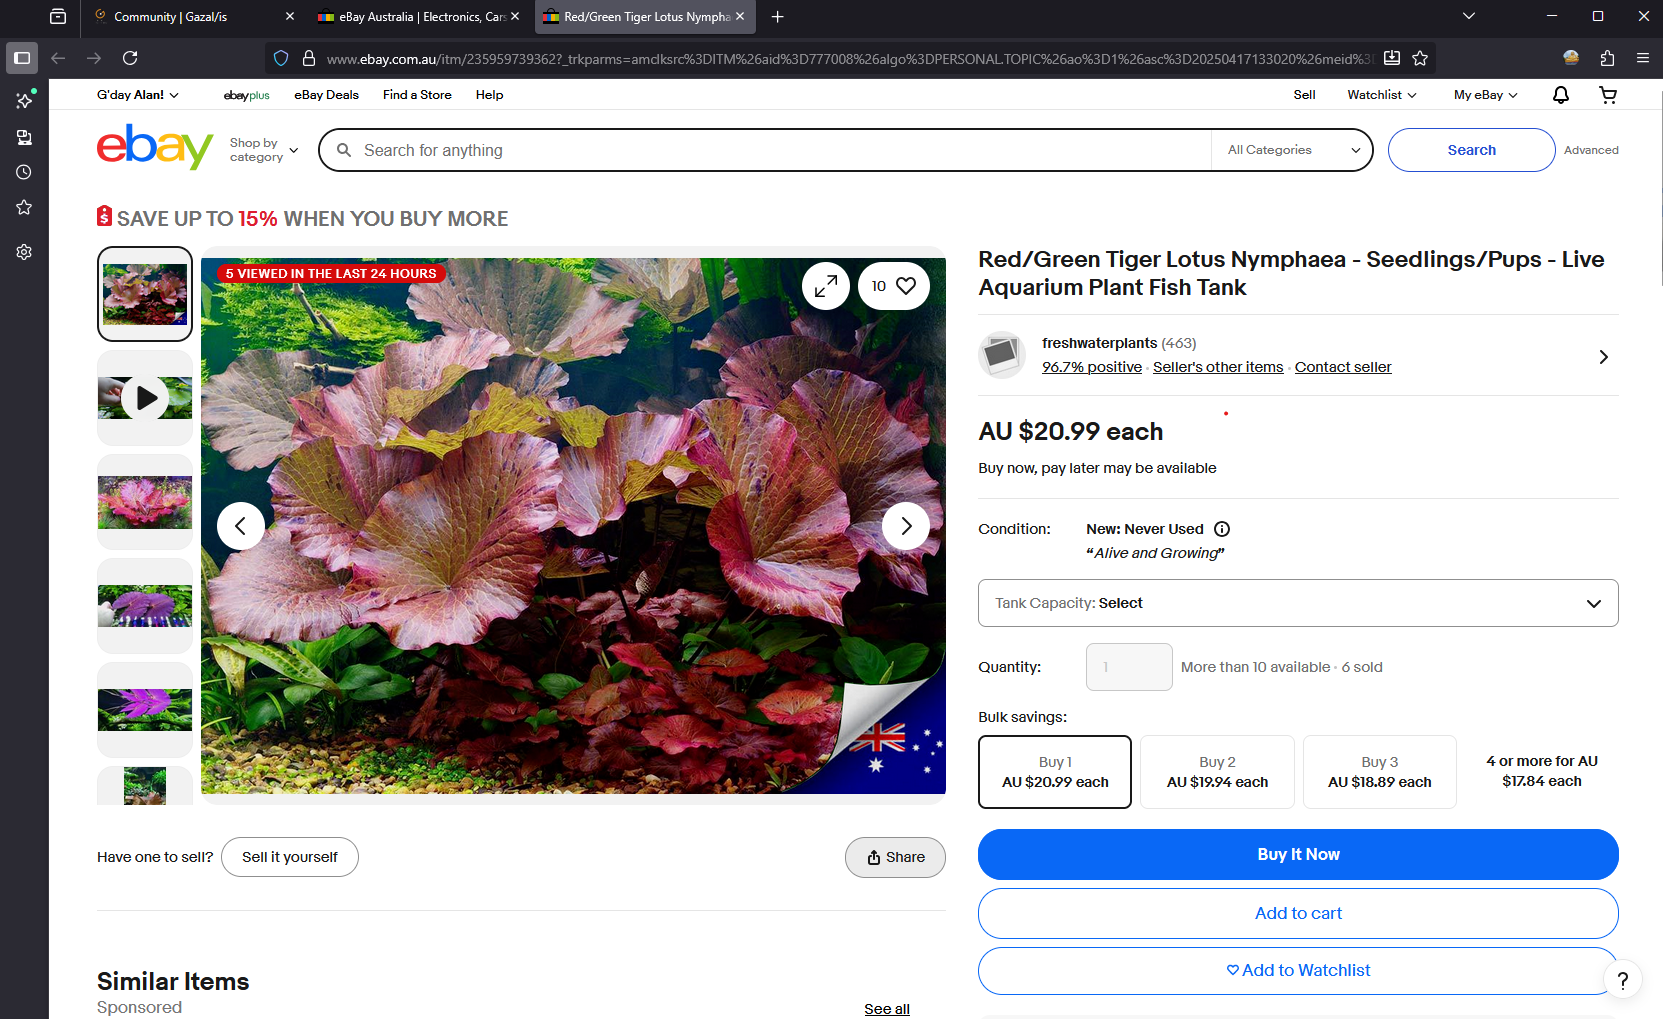The width and height of the screenshot is (1663, 1019).
Task: Open the notifications bell
Action: [1560, 95]
